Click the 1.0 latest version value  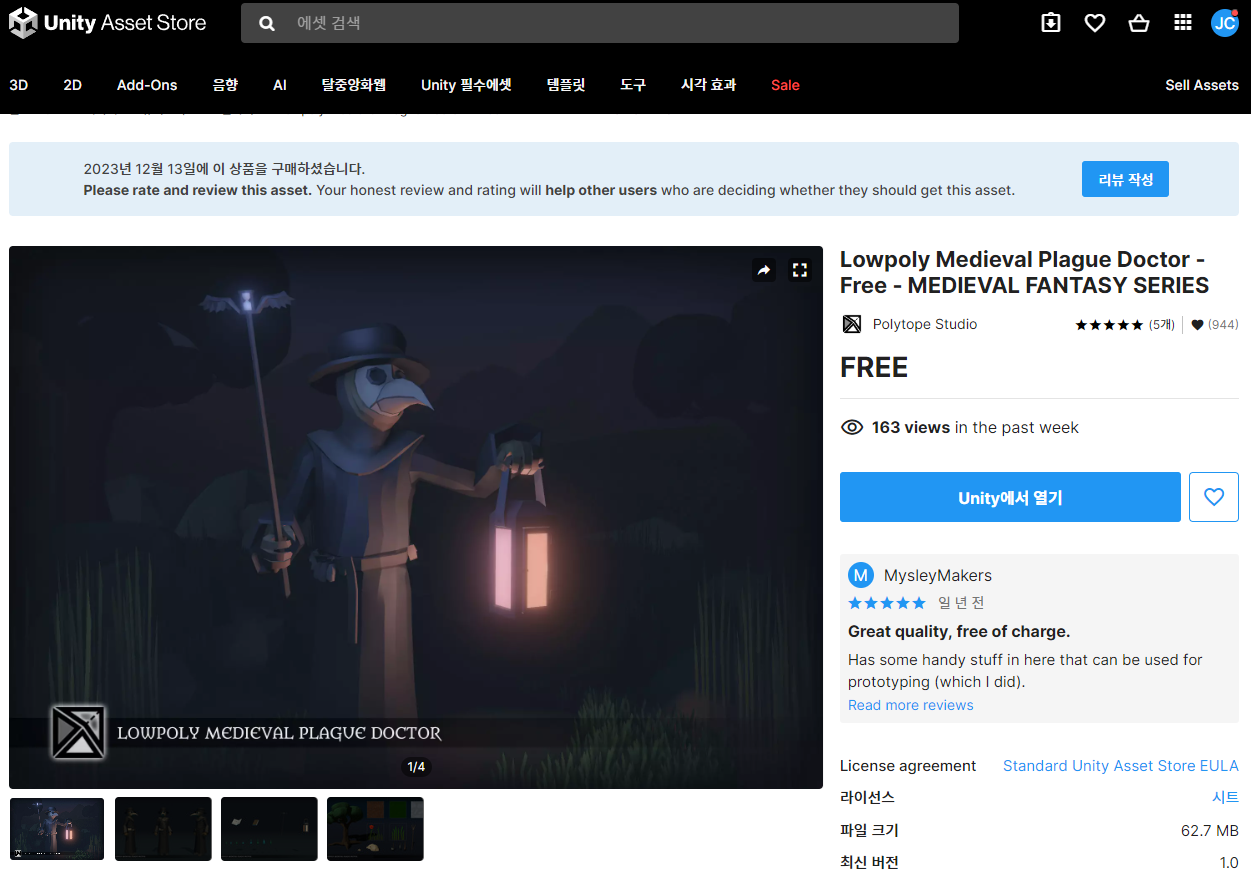point(1229,862)
